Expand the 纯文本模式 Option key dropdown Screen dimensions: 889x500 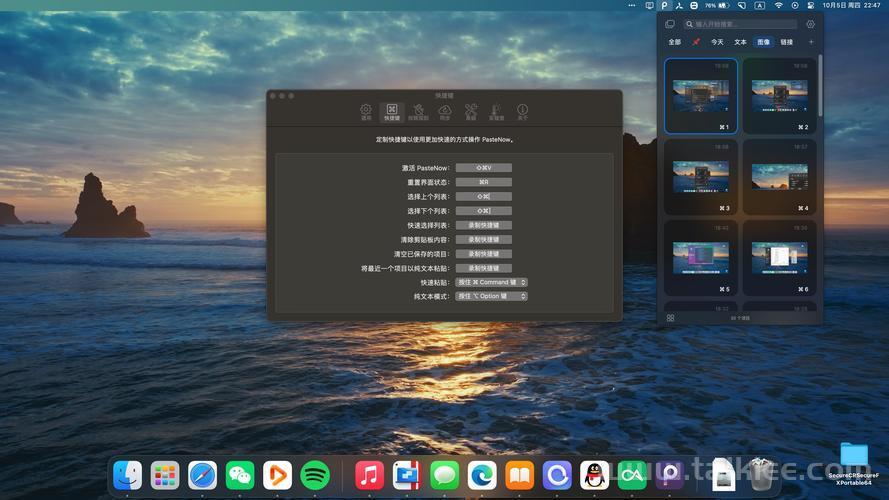click(491, 296)
